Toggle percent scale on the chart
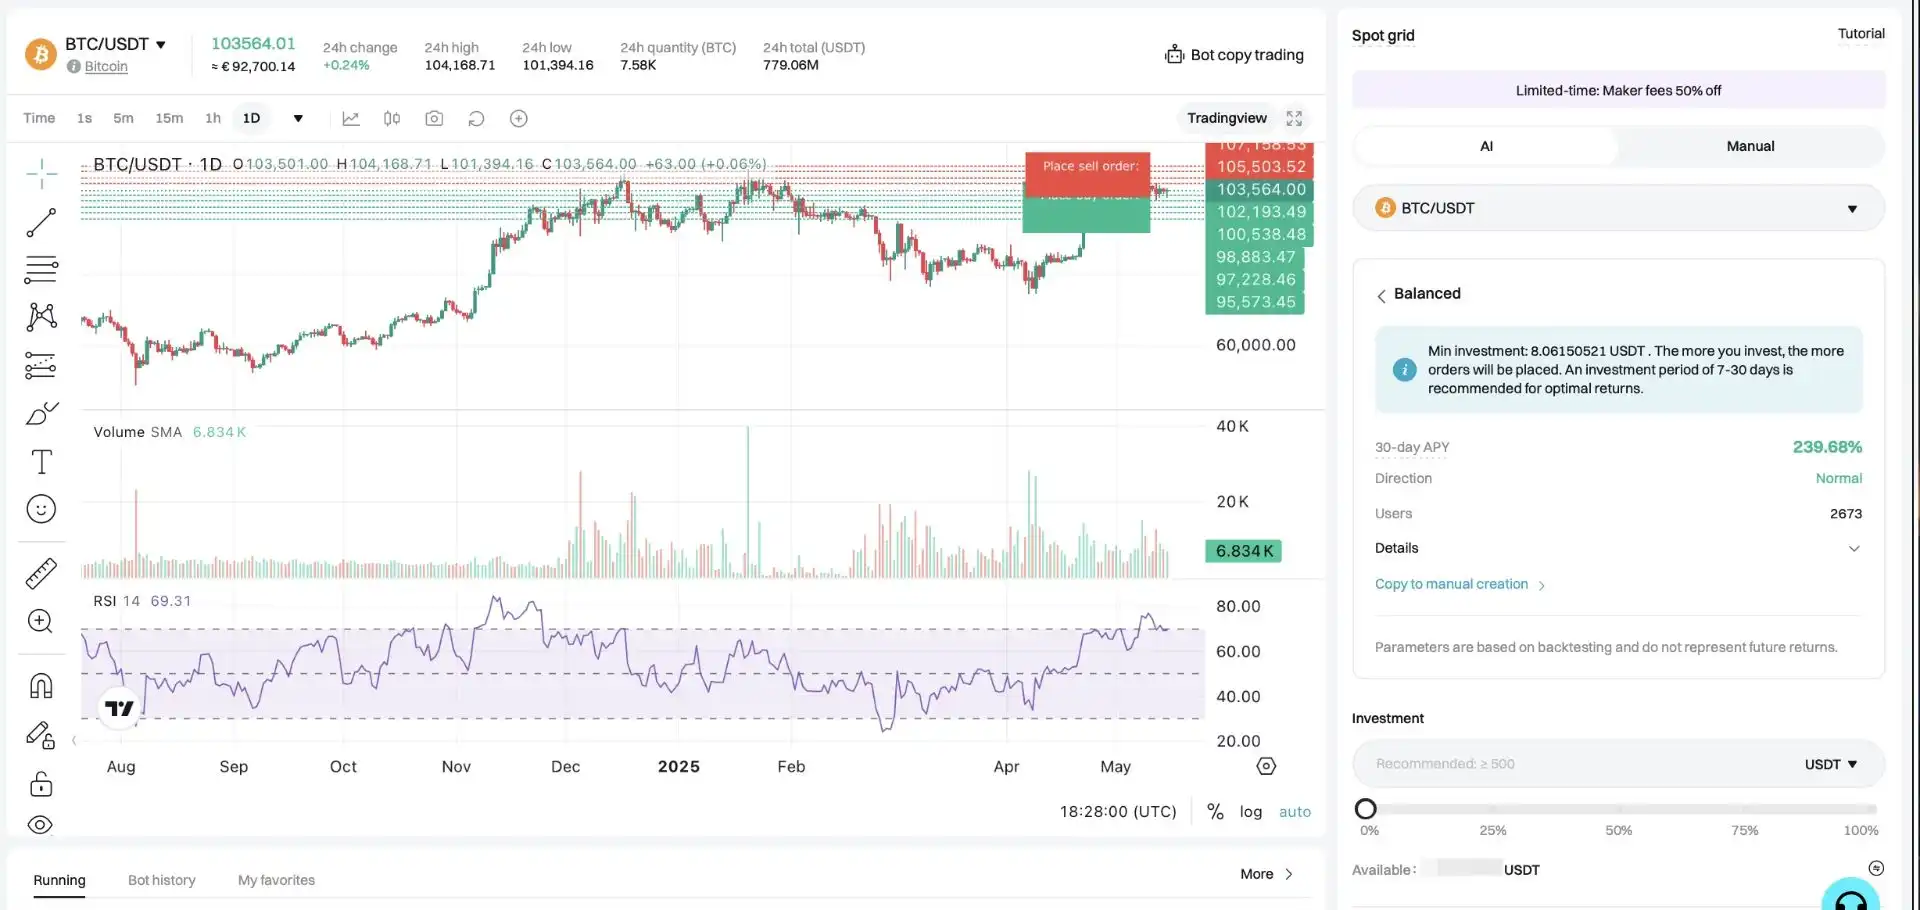 [x=1215, y=812]
